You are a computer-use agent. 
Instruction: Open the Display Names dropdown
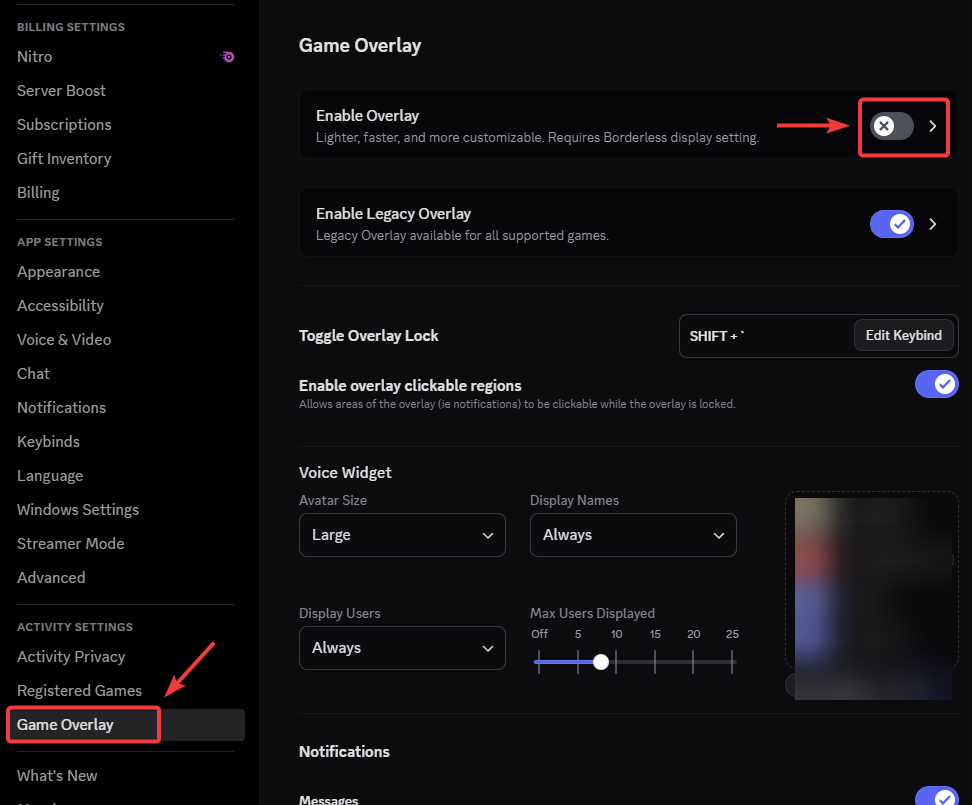(x=633, y=535)
